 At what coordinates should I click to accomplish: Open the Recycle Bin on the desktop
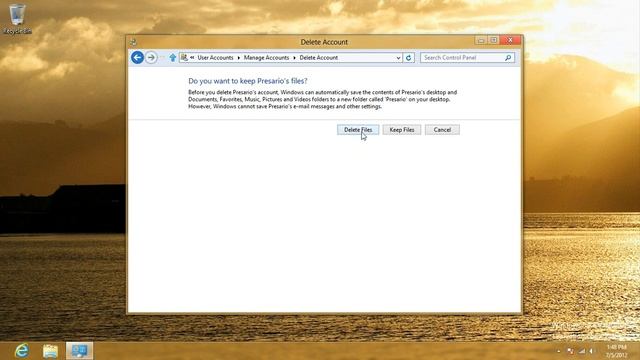pos(17,19)
